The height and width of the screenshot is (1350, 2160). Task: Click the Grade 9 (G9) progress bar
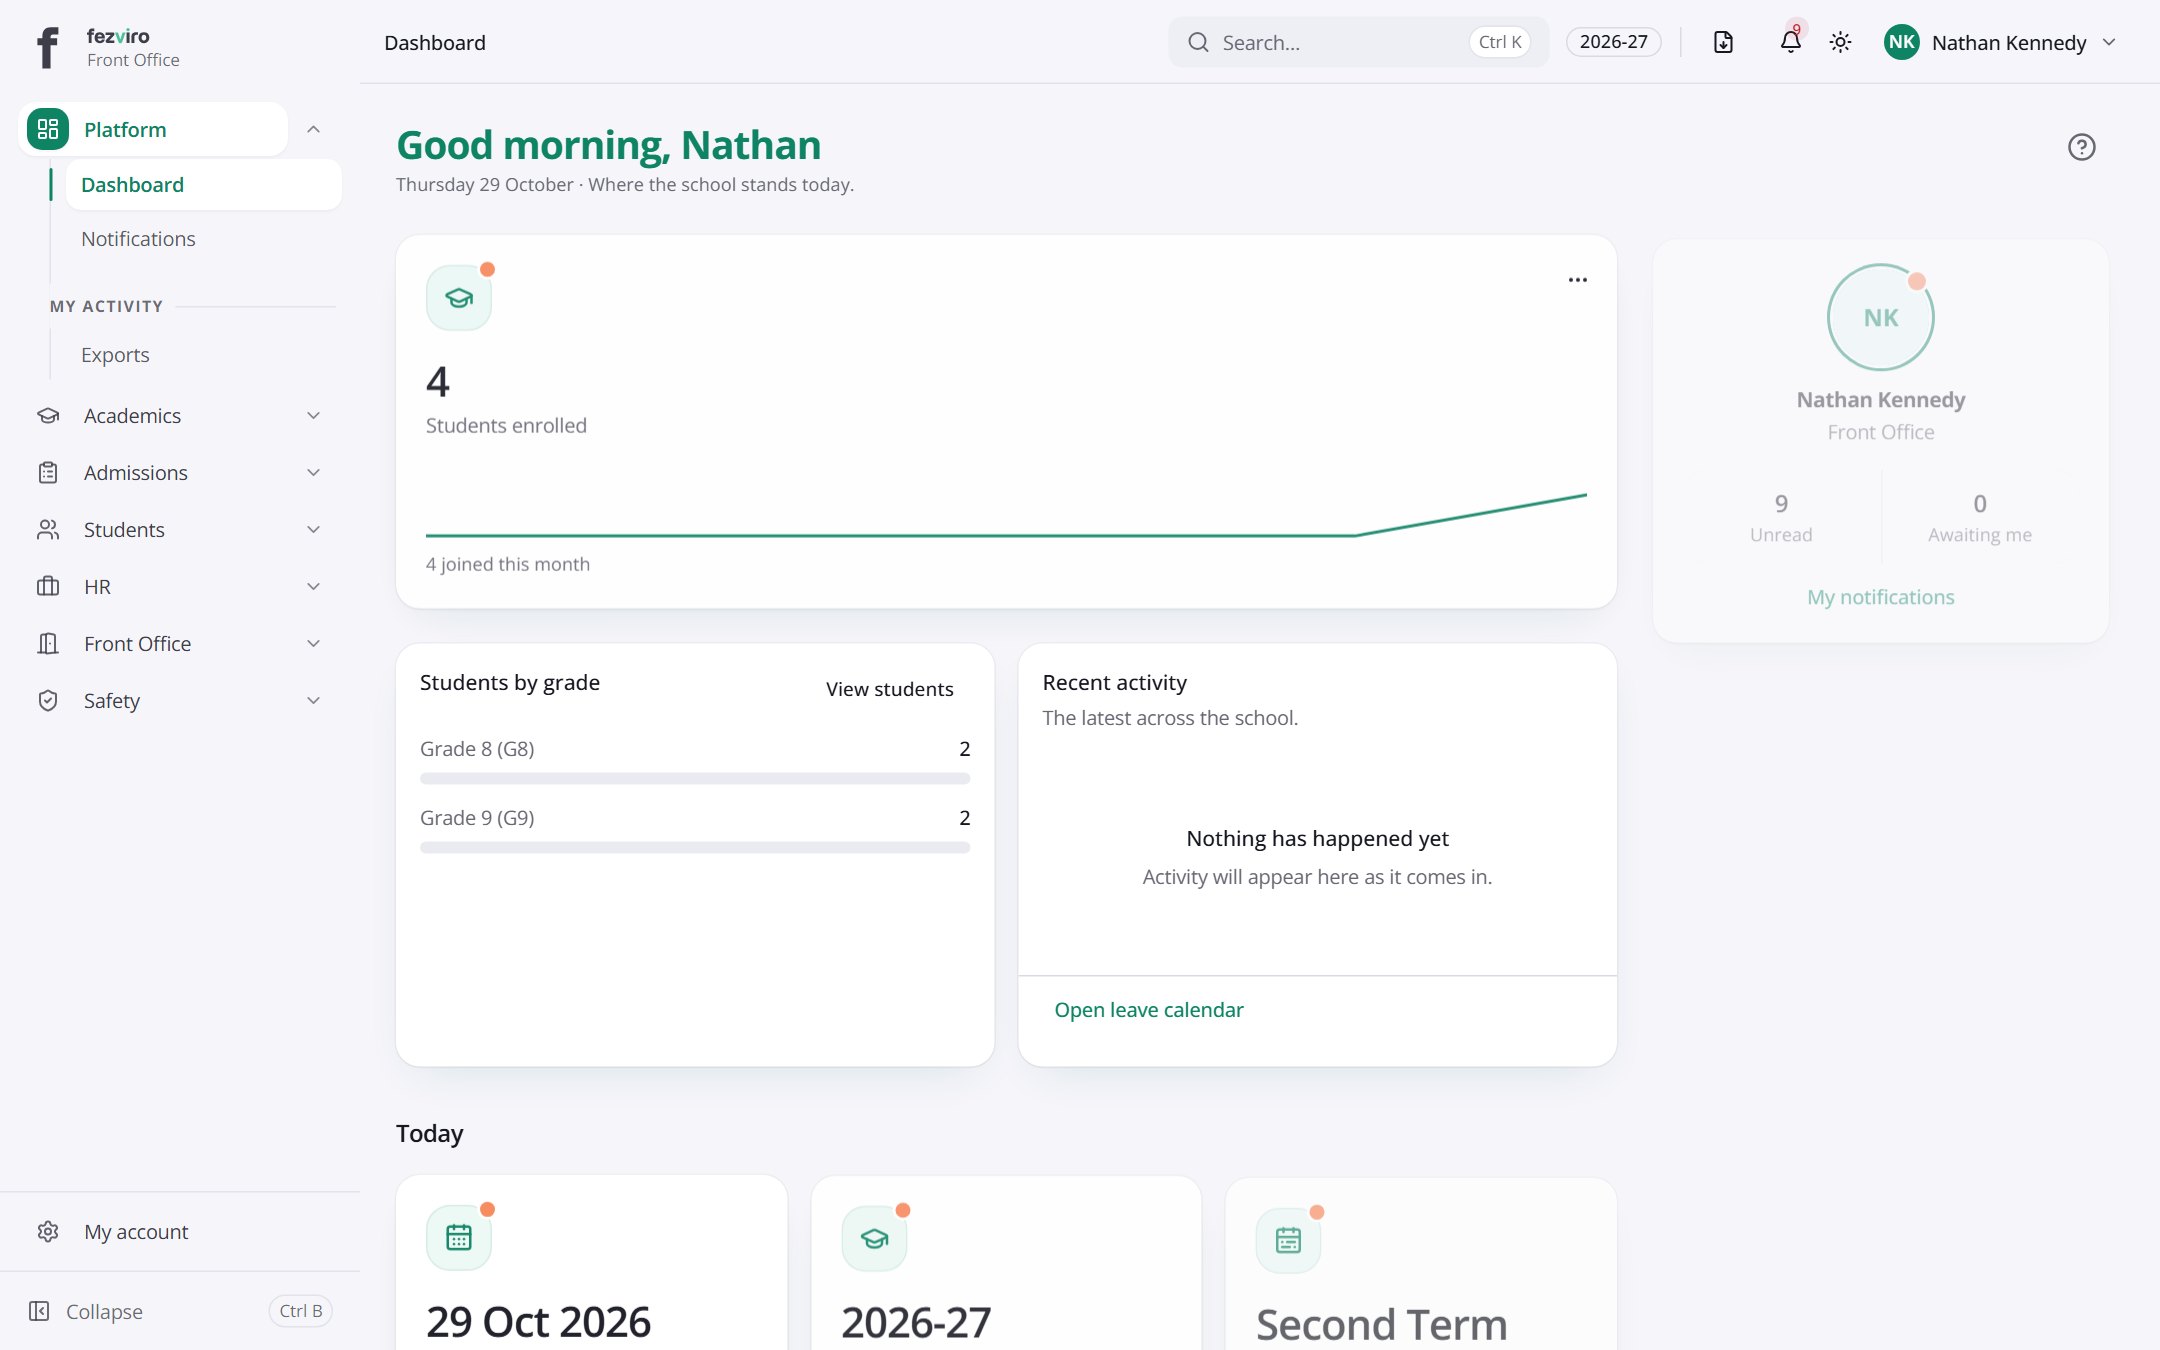pyautogui.click(x=695, y=847)
